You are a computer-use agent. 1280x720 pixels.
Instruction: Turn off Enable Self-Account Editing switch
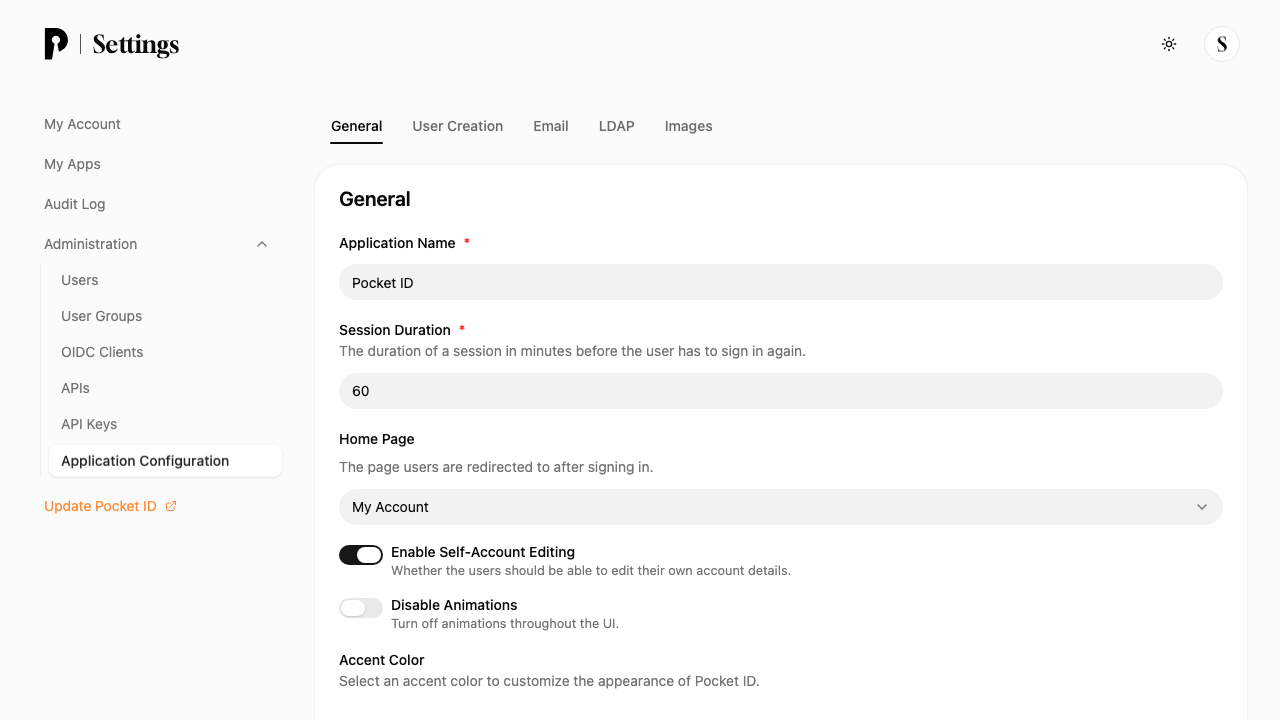[x=361, y=555]
